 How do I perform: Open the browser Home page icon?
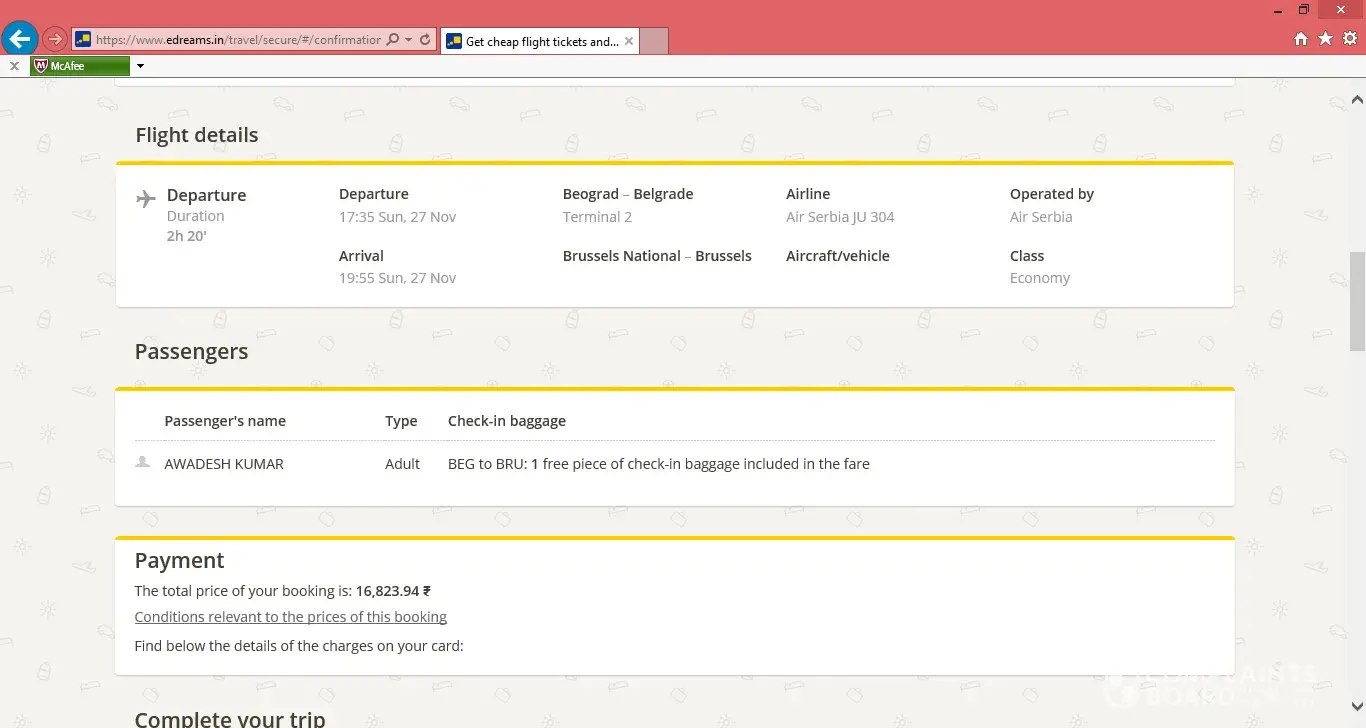click(x=1301, y=39)
